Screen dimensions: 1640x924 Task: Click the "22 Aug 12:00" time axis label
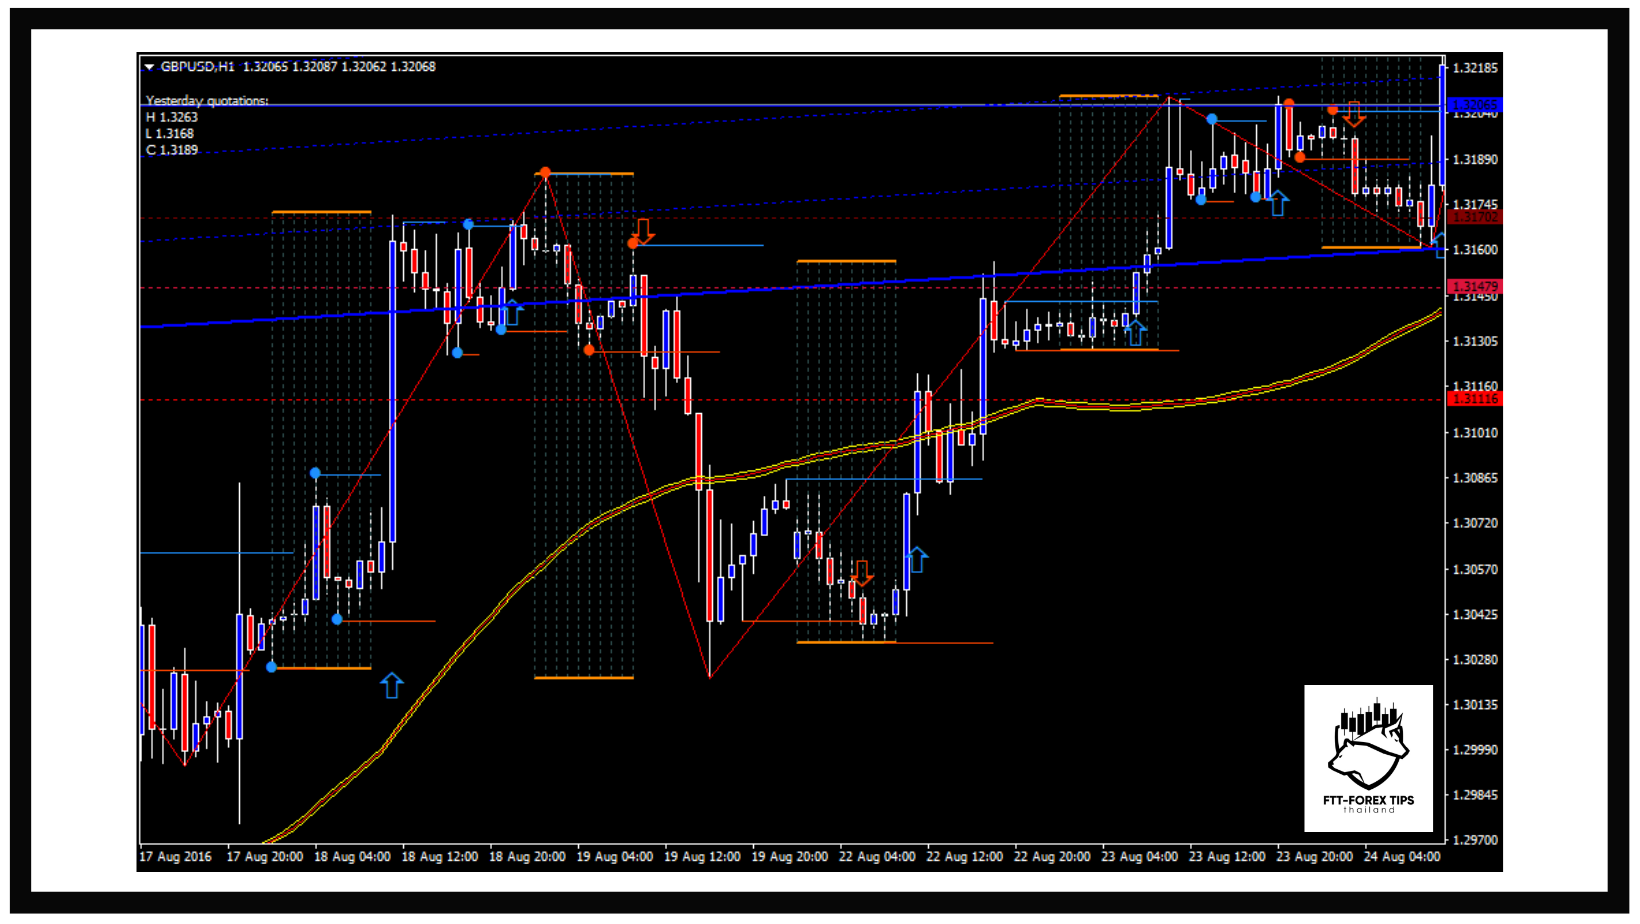965,857
